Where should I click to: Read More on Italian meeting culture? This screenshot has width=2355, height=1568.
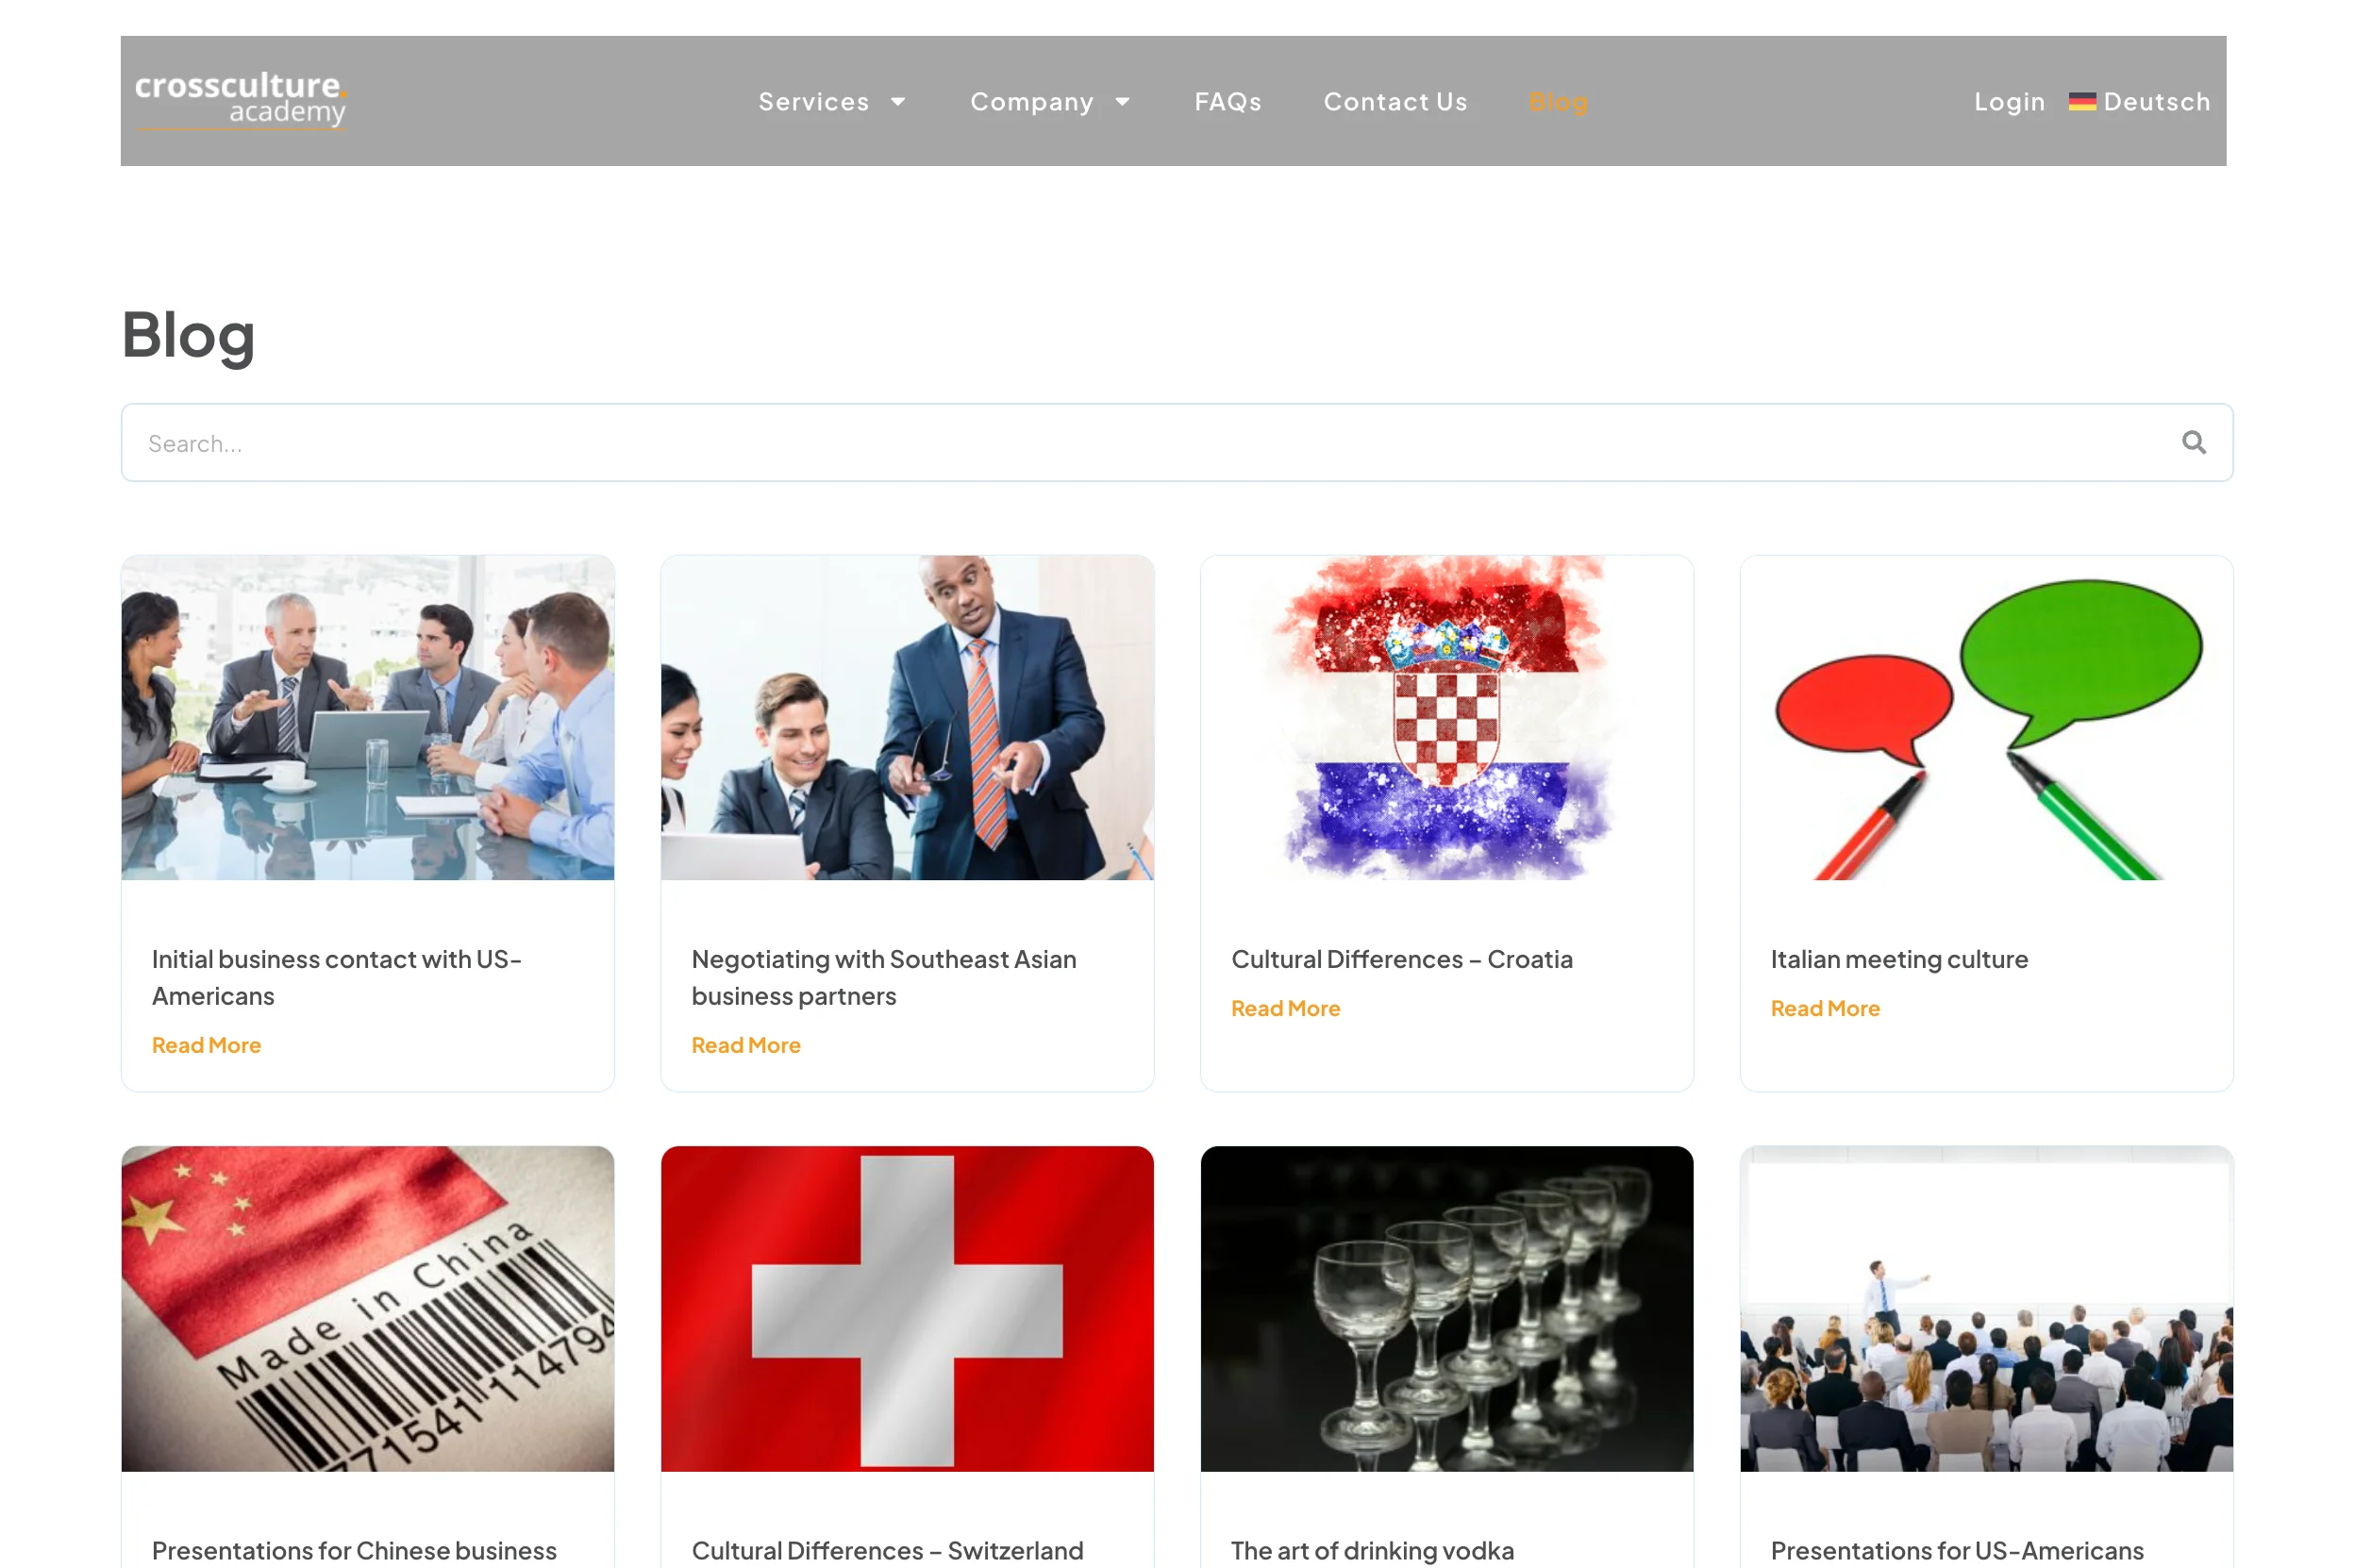[x=1823, y=1008]
